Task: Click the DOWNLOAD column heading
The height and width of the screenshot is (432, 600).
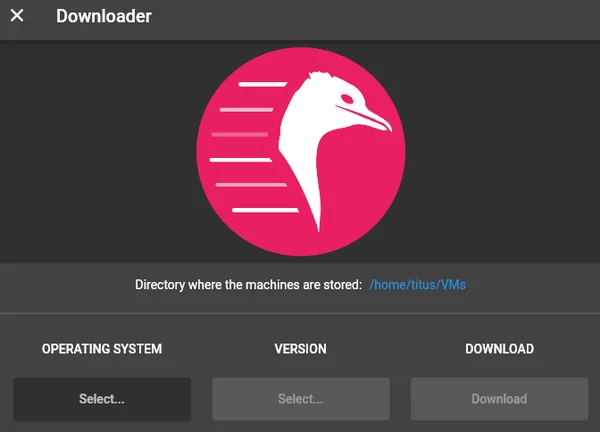Action: pos(499,349)
